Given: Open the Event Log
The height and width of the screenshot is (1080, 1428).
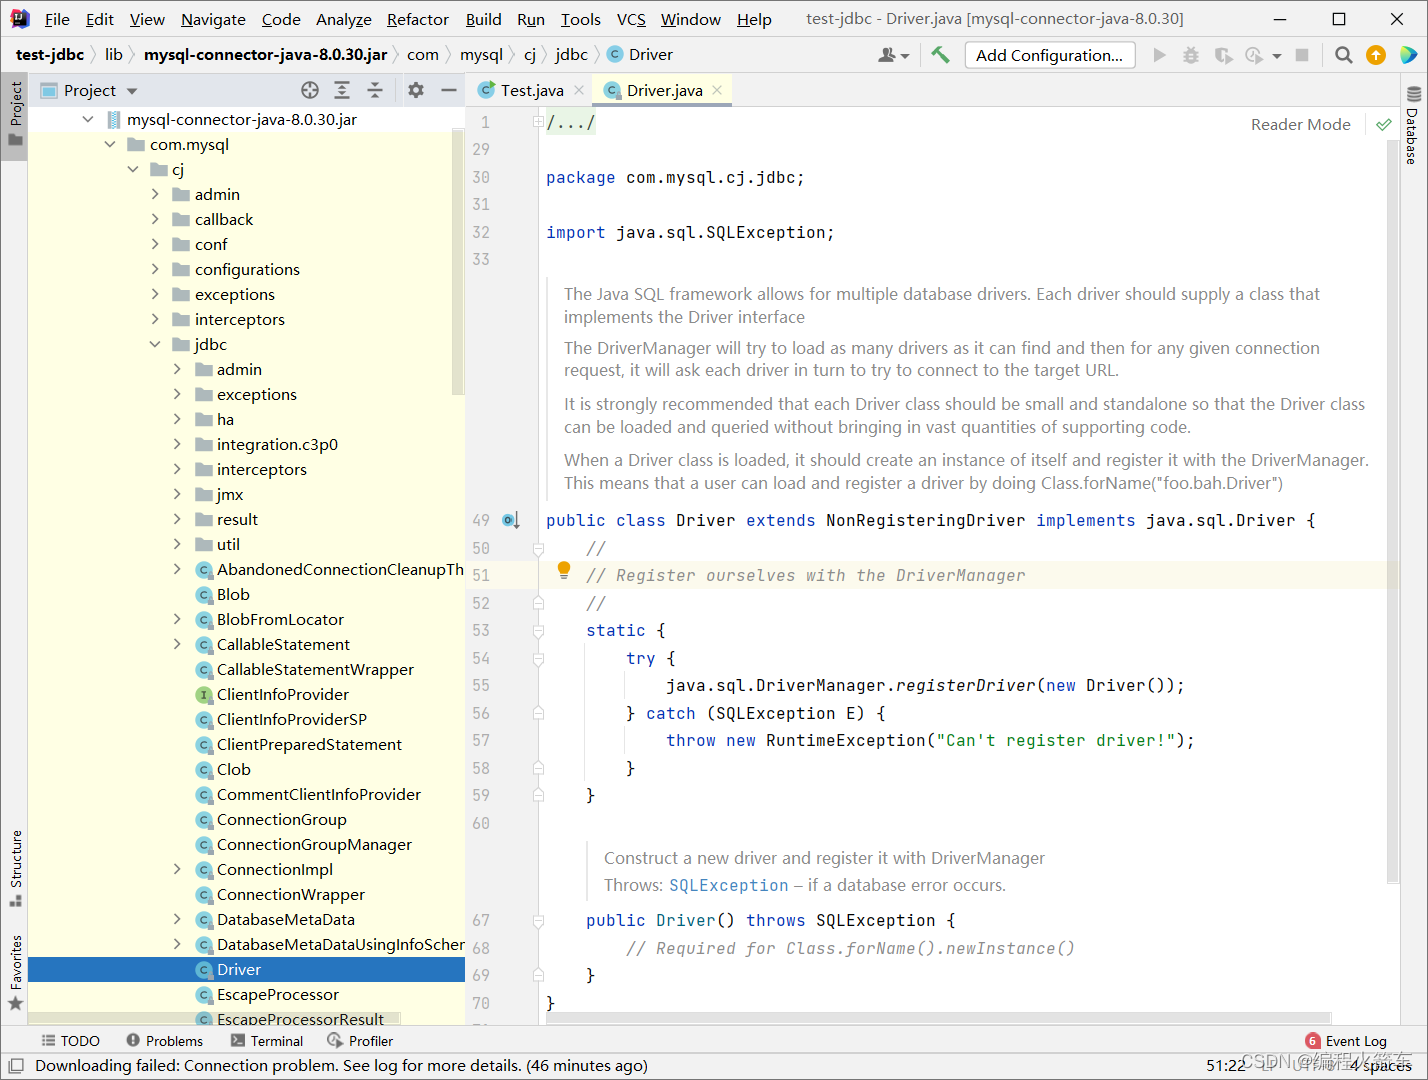Looking at the screenshot, I should coord(1346,1041).
